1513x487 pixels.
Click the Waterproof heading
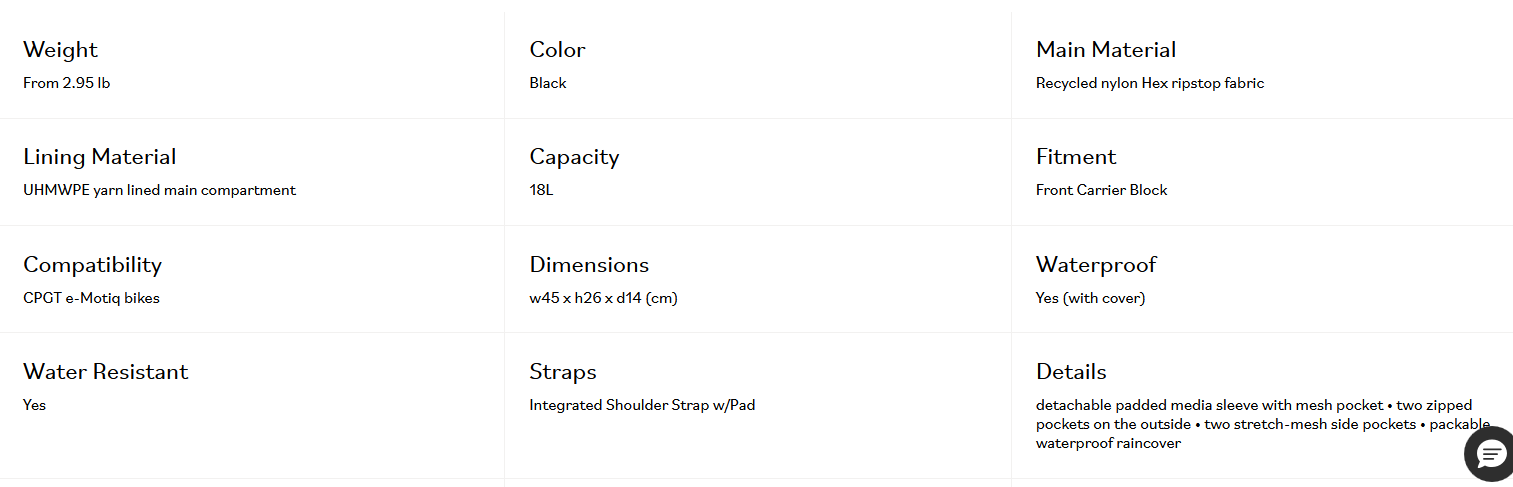click(1095, 265)
